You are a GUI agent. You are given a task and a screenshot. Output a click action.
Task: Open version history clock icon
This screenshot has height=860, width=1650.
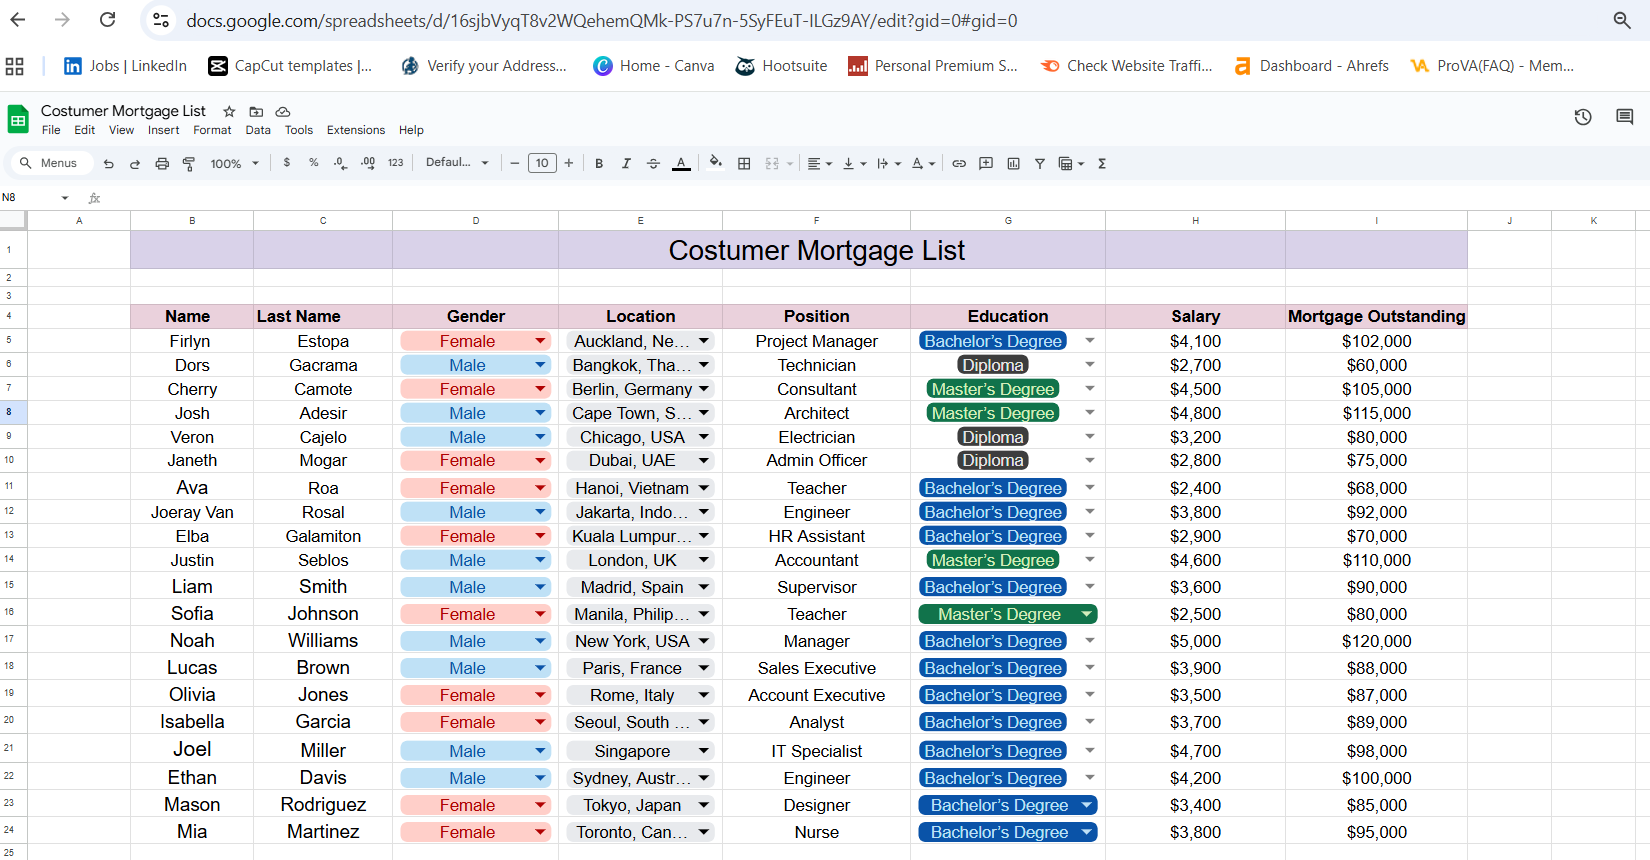point(1583,117)
